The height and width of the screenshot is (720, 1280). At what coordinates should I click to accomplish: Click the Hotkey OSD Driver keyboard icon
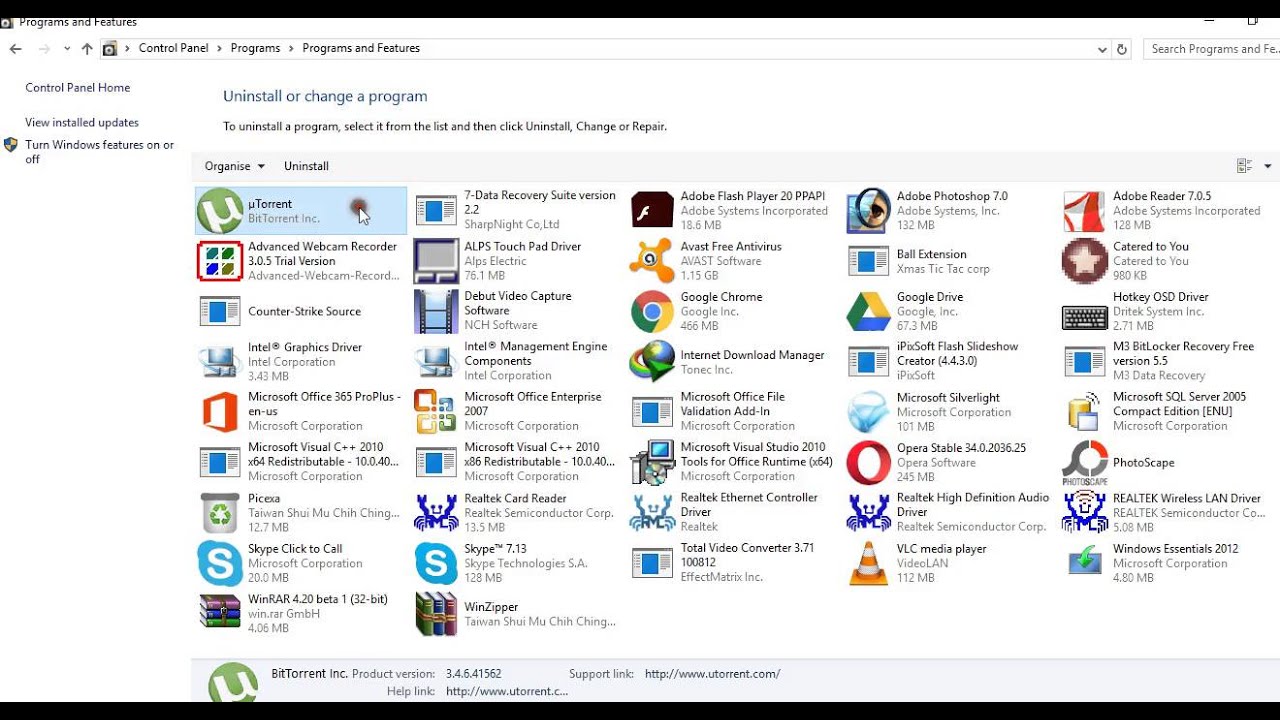(x=1084, y=318)
